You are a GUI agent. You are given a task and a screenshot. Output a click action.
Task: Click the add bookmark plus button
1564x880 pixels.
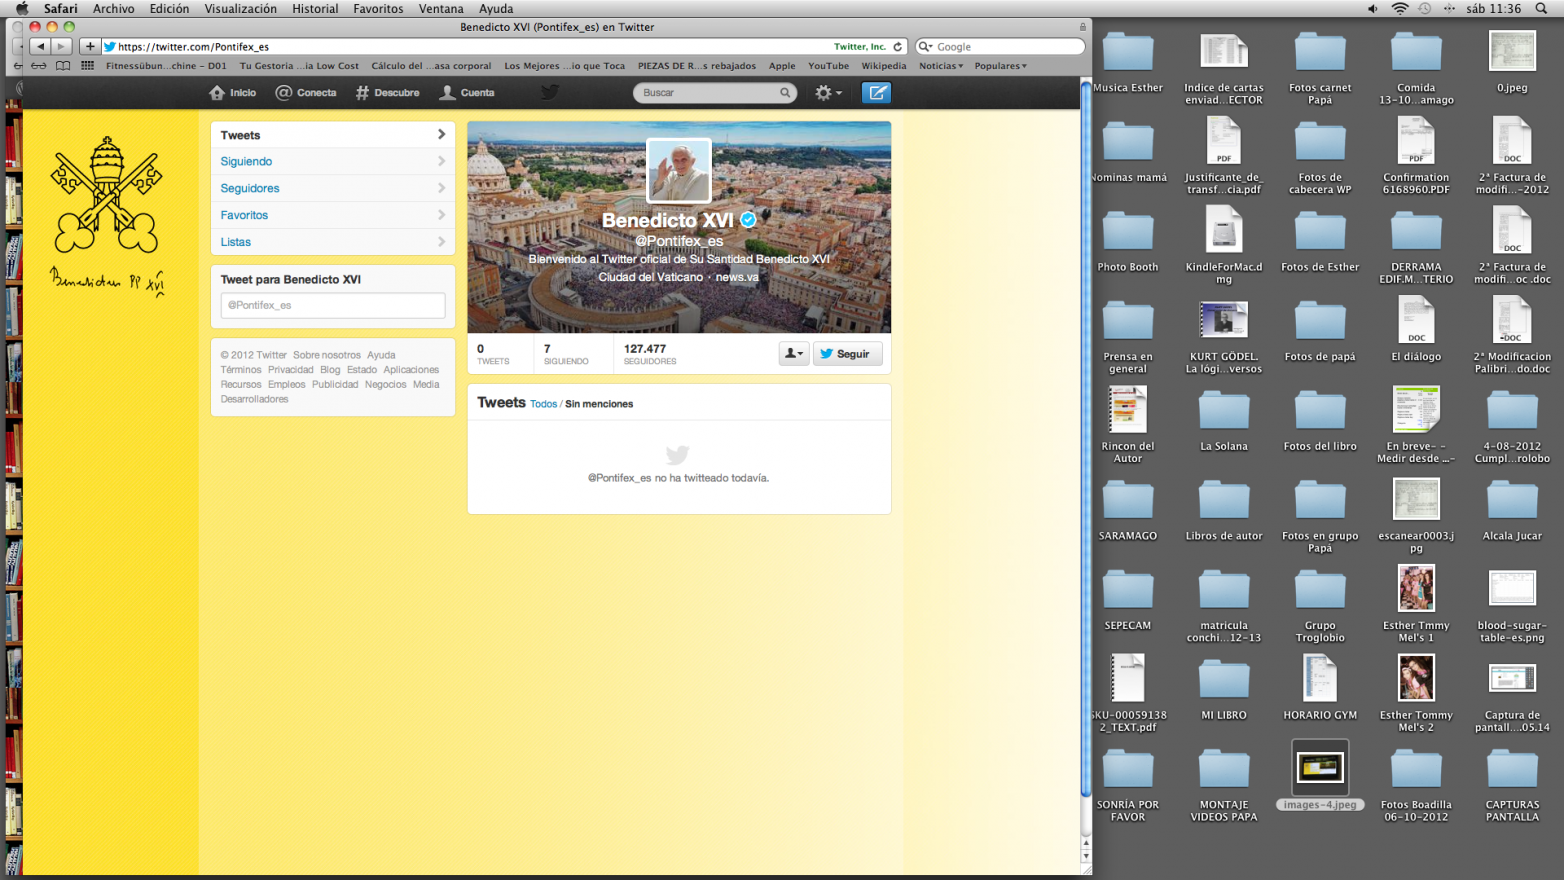tap(89, 46)
